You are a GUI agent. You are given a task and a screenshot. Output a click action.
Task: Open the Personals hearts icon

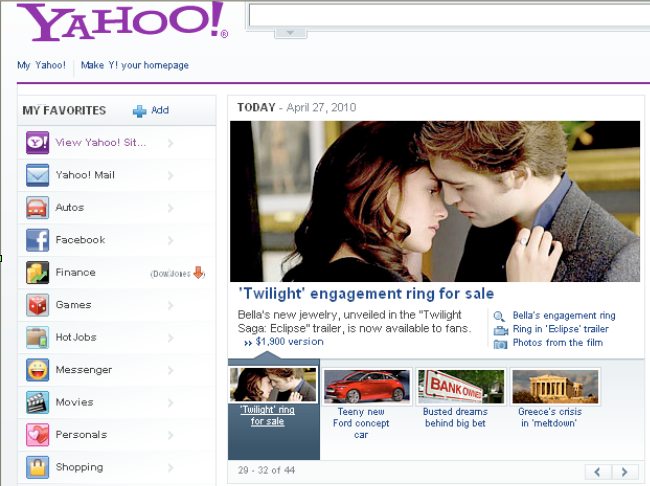[37, 435]
